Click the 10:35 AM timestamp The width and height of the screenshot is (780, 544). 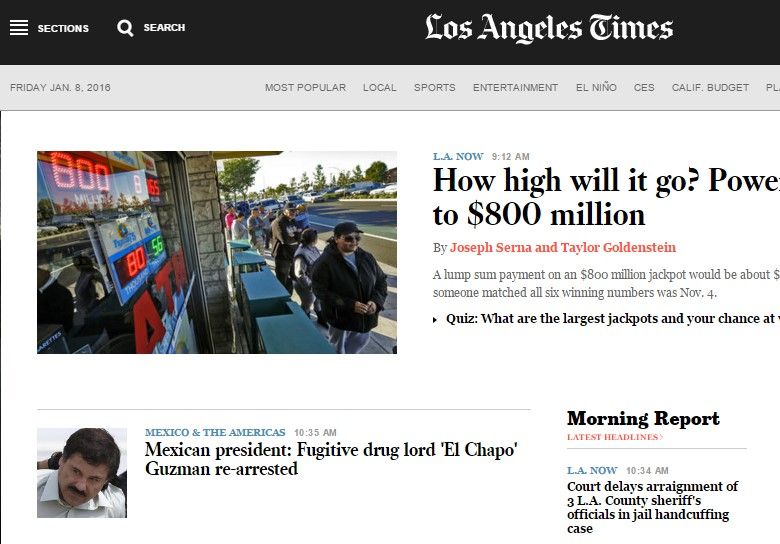pyautogui.click(x=315, y=433)
